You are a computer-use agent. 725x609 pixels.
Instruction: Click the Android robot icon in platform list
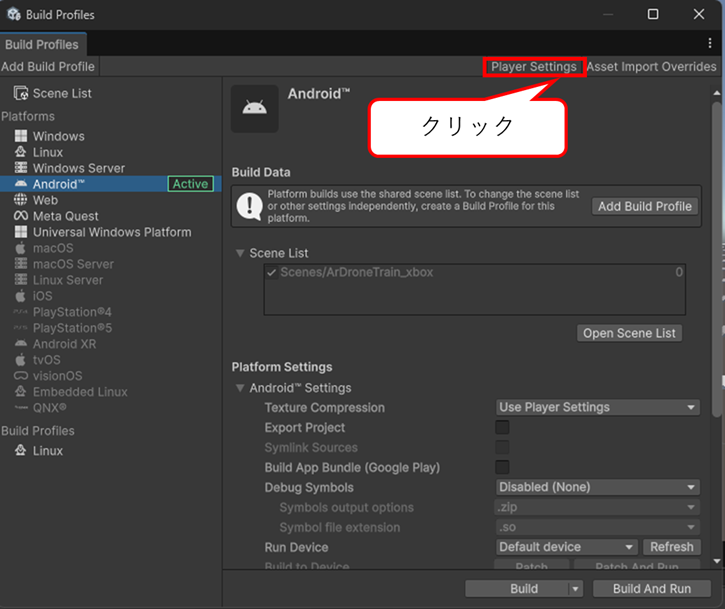[x=21, y=184]
